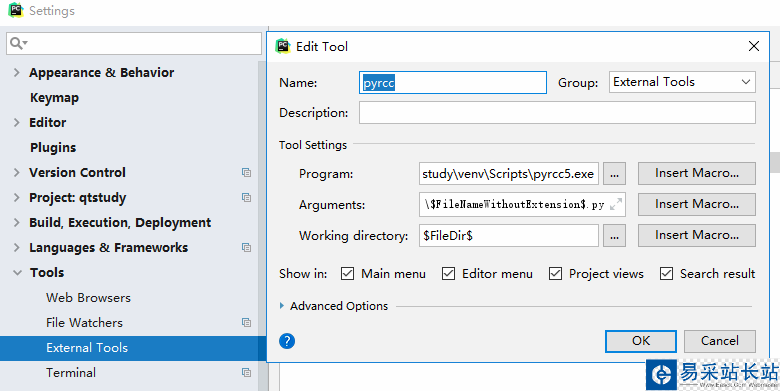Browse for Program path with ellipsis button

coord(614,174)
